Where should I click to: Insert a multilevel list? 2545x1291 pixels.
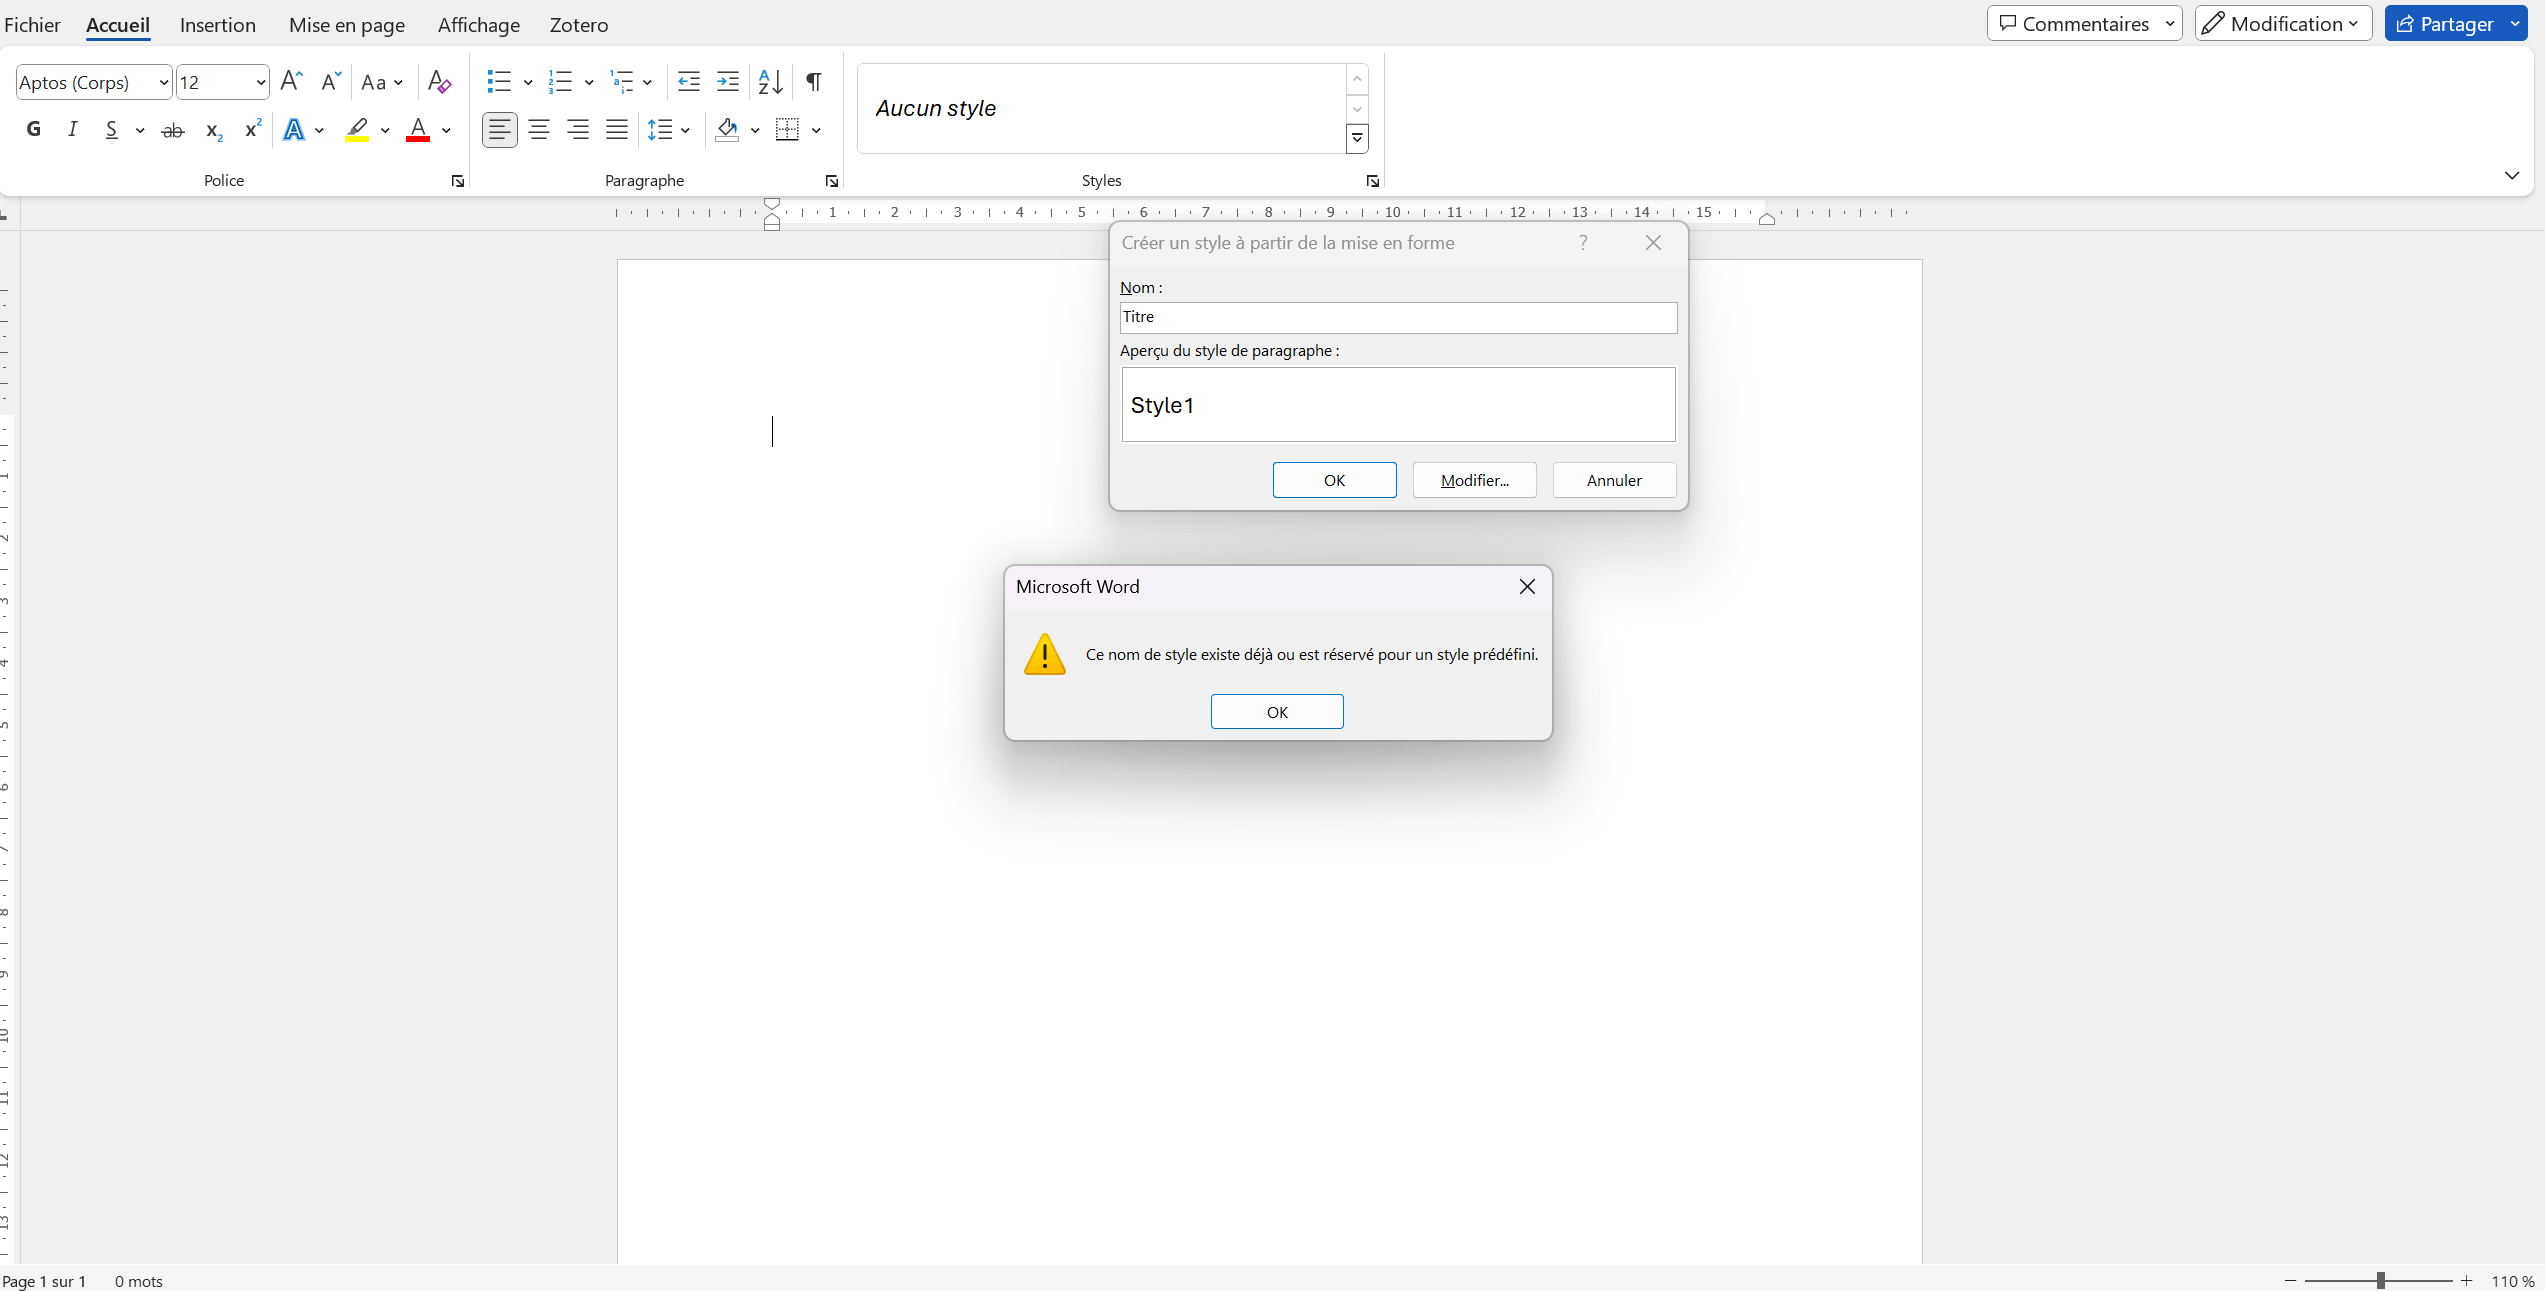(622, 82)
